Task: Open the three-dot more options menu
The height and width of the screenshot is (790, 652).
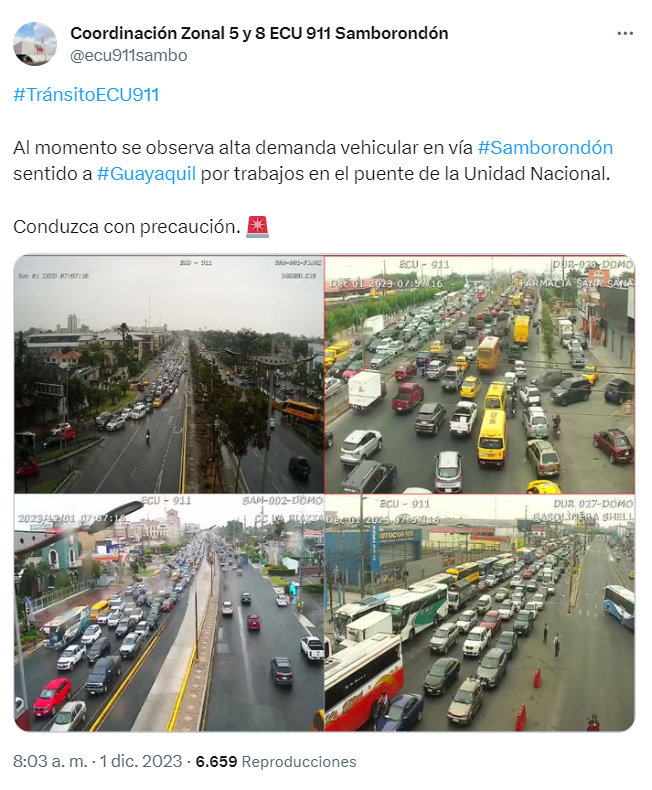Action: pos(625,33)
